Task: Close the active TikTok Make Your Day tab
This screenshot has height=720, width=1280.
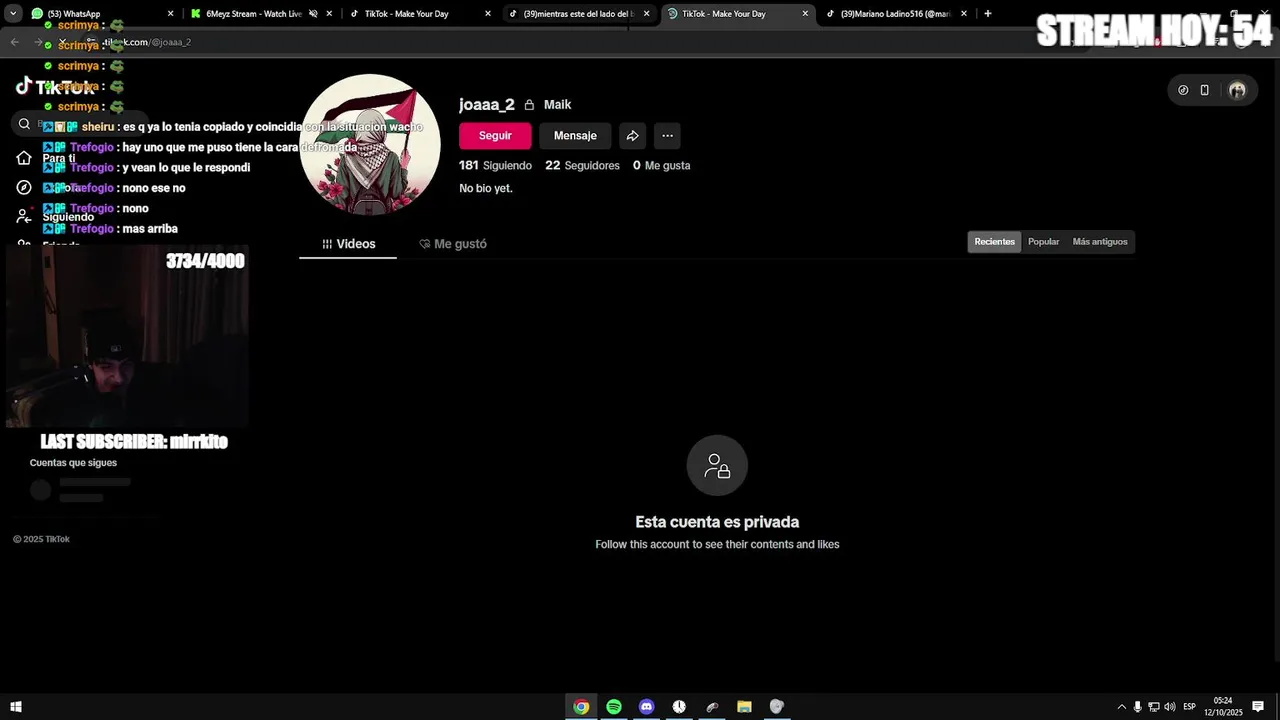Action: (x=805, y=14)
